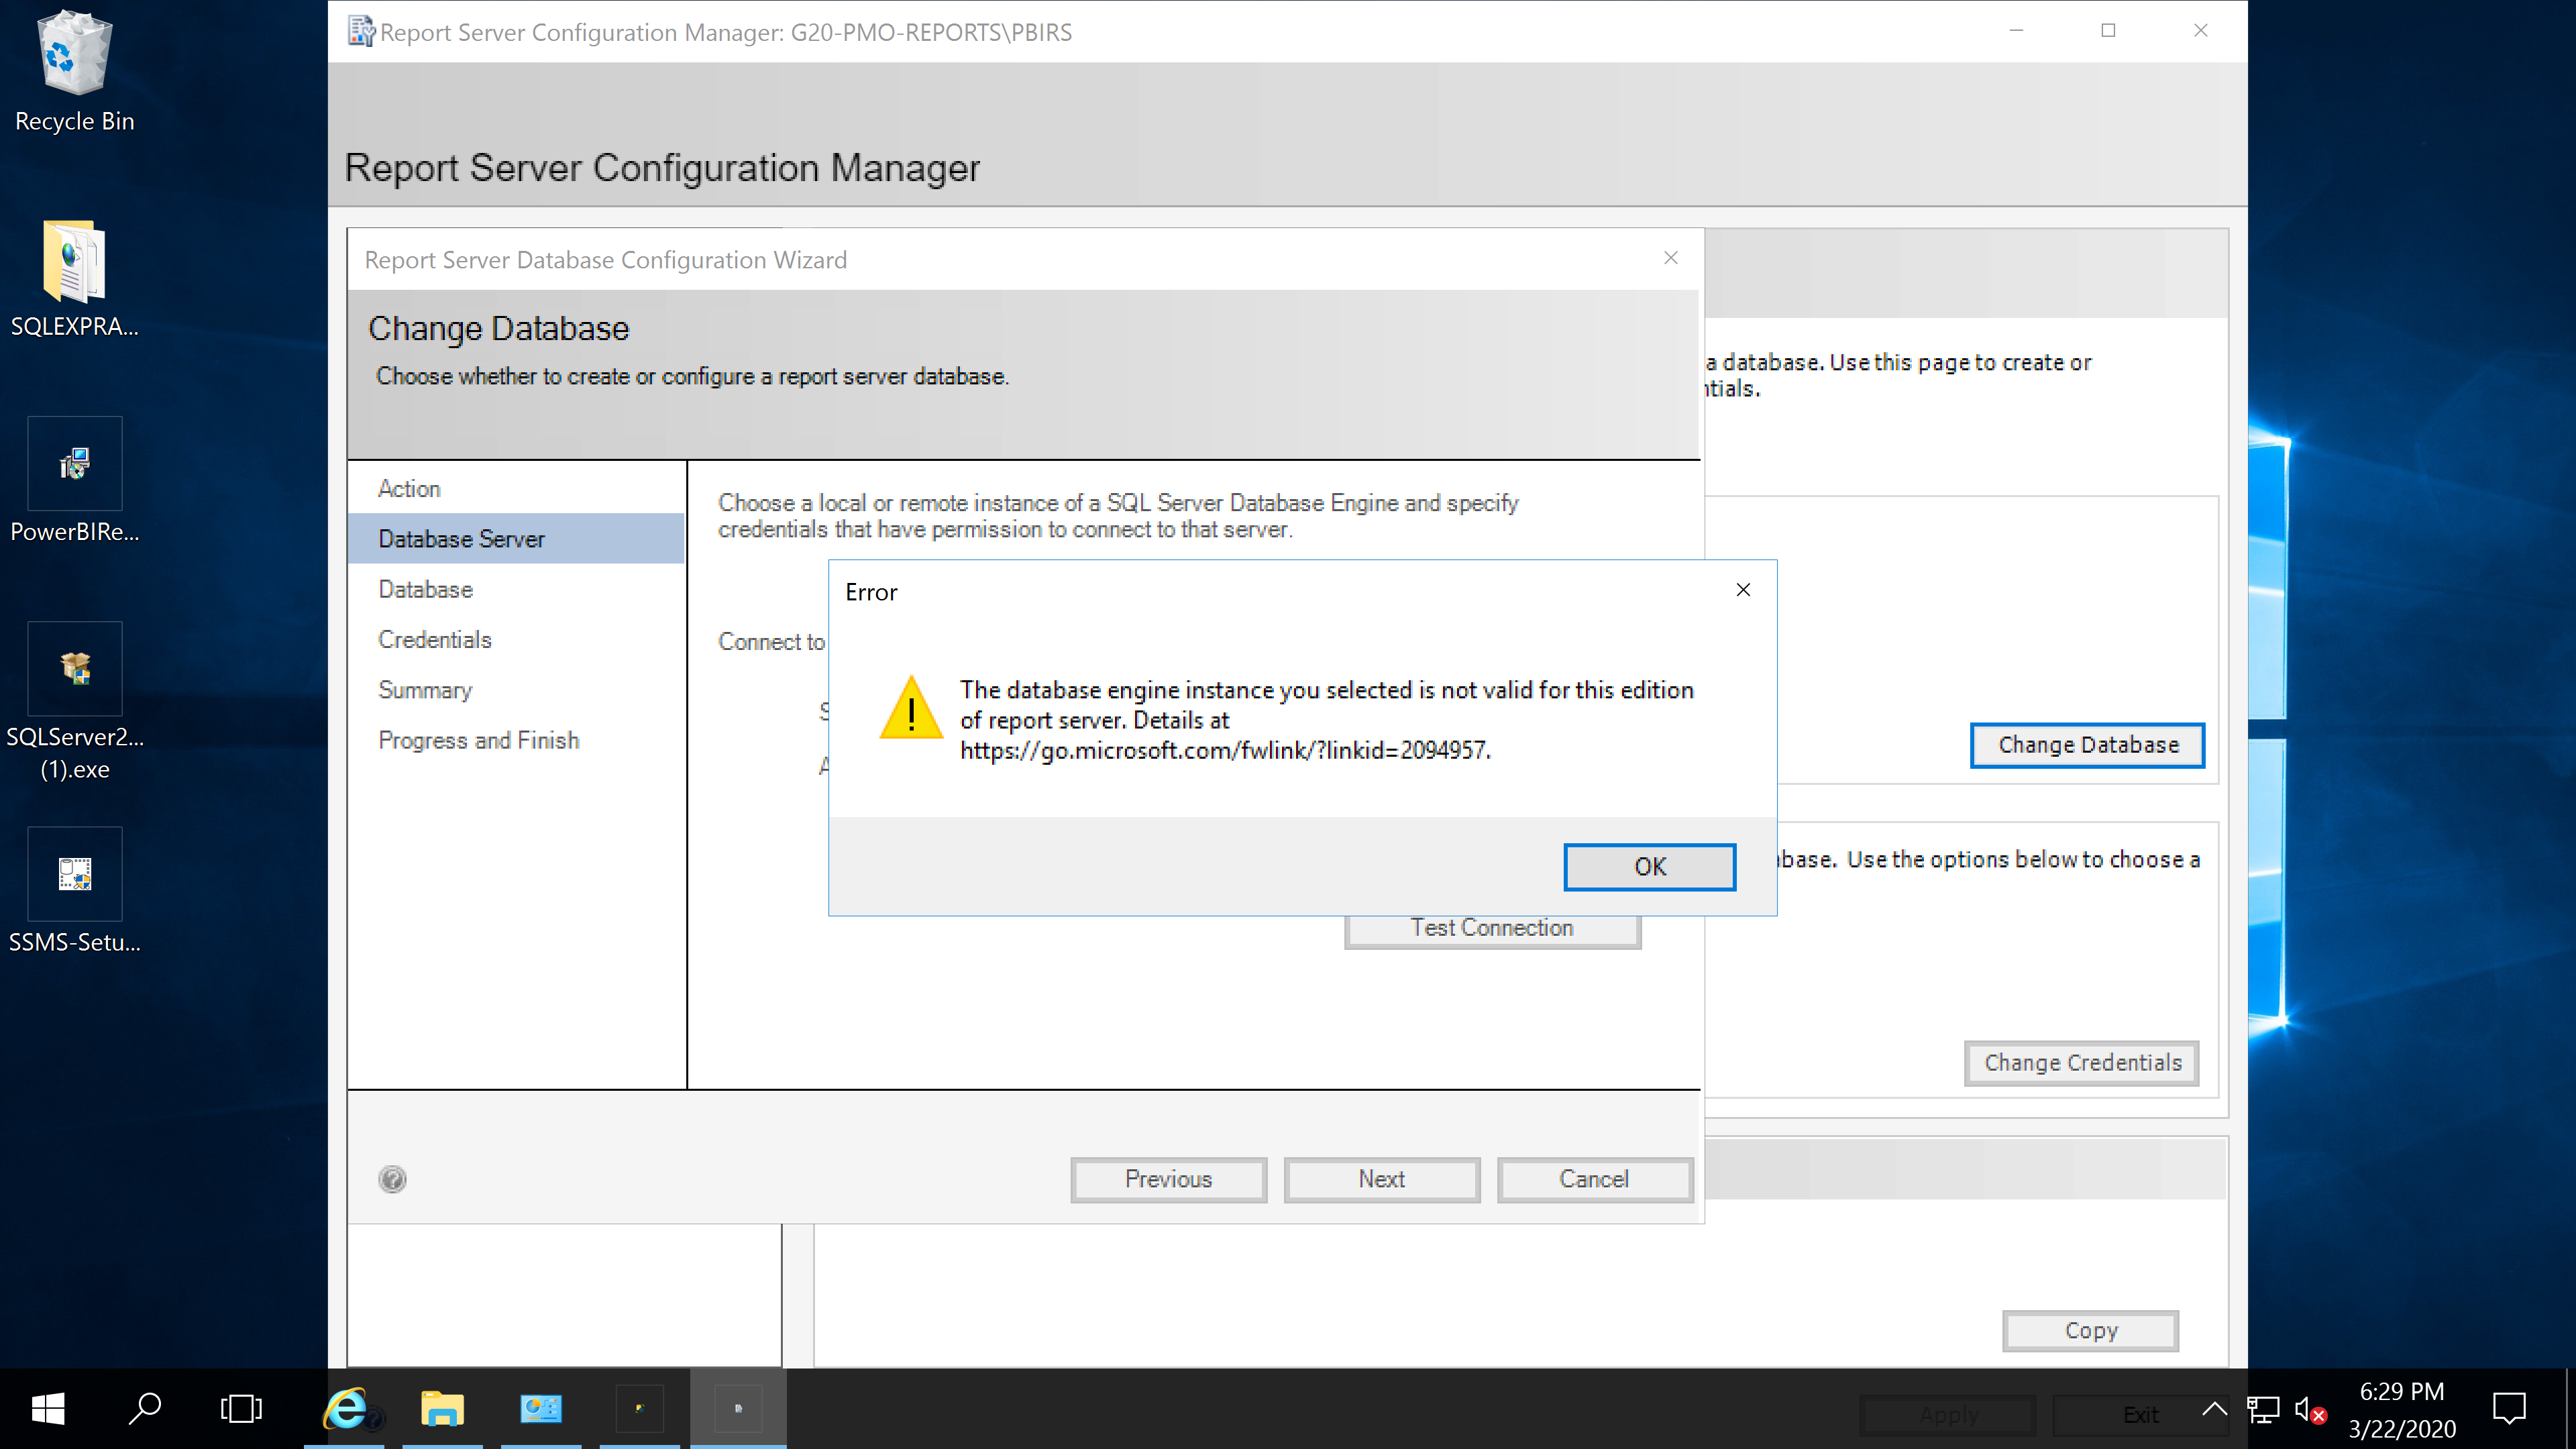2576x1449 pixels.
Task: Open the Windows Start menu
Action: pos(48,1409)
